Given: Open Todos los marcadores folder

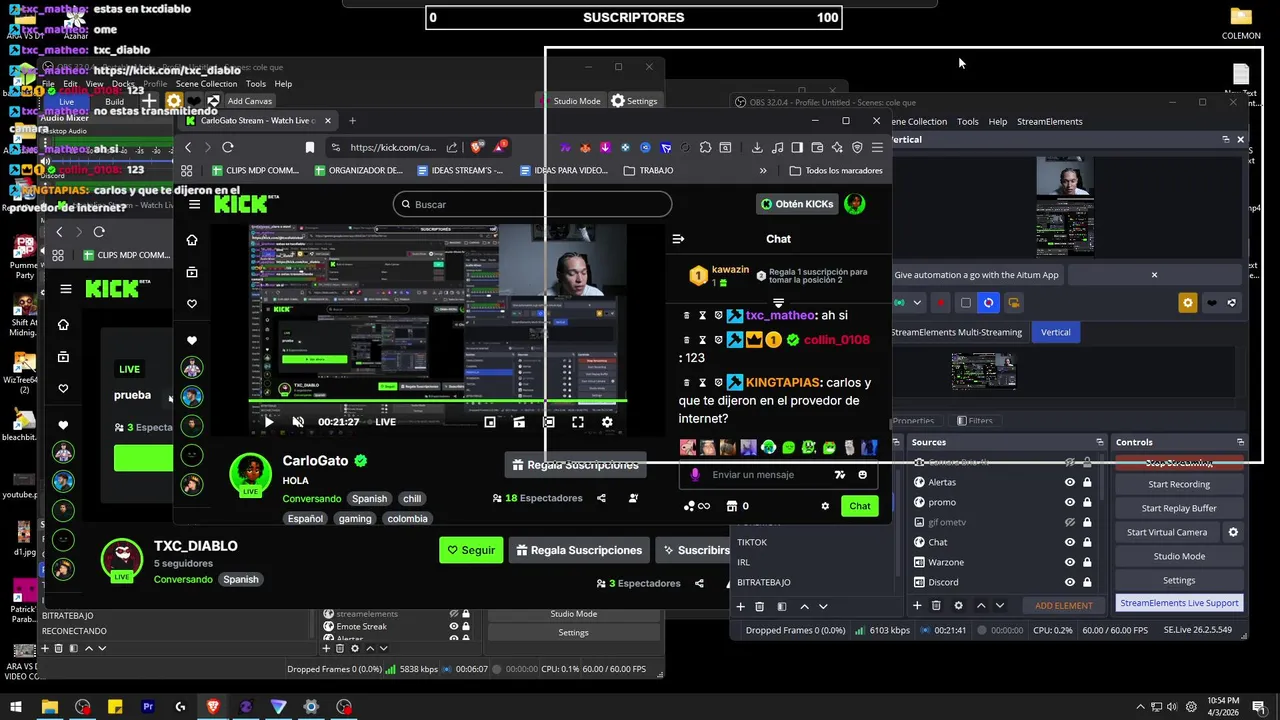Looking at the screenshot, I should coord(836,171).
